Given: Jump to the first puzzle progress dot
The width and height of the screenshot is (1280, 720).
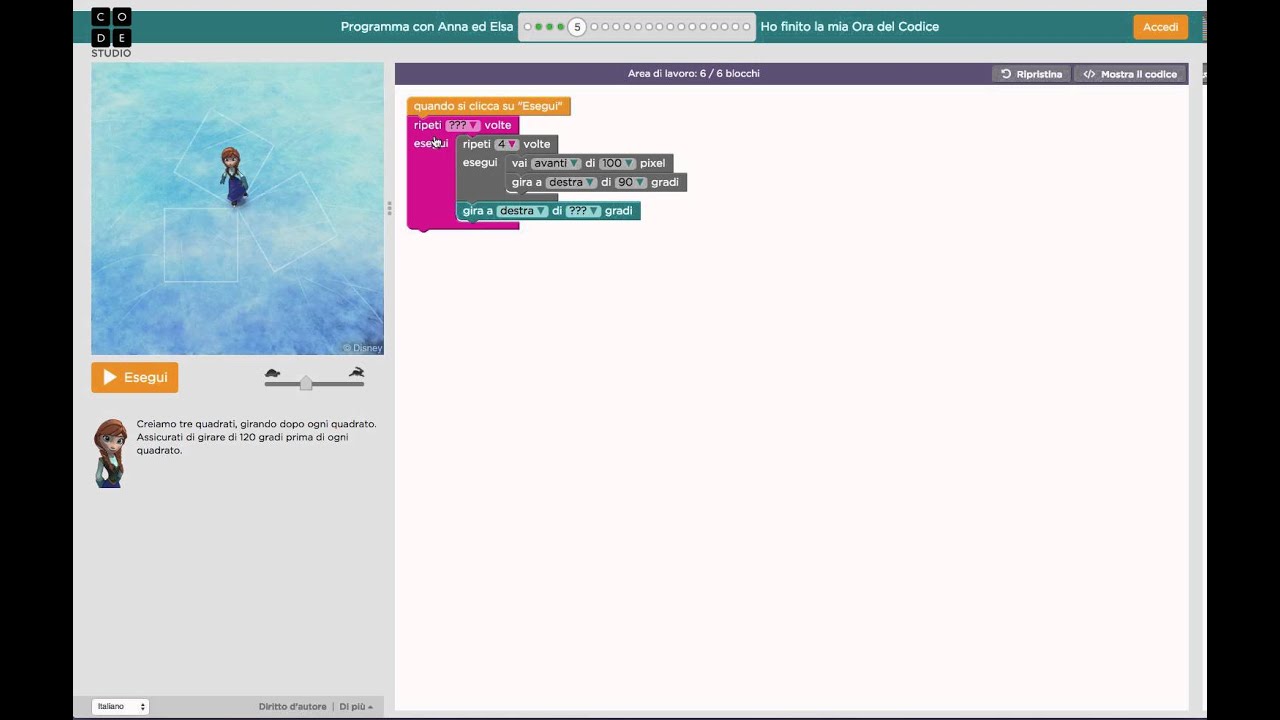Looking at the screenshot, I should 527,27.
